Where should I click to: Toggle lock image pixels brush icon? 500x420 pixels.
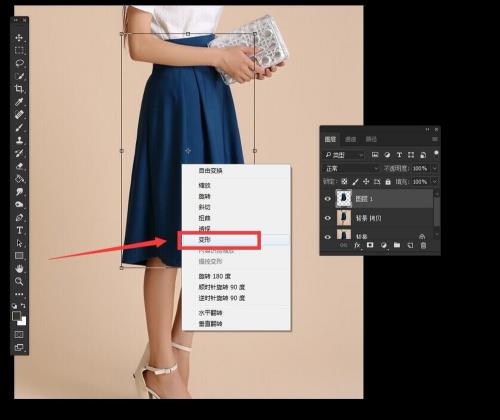[355, 182]
